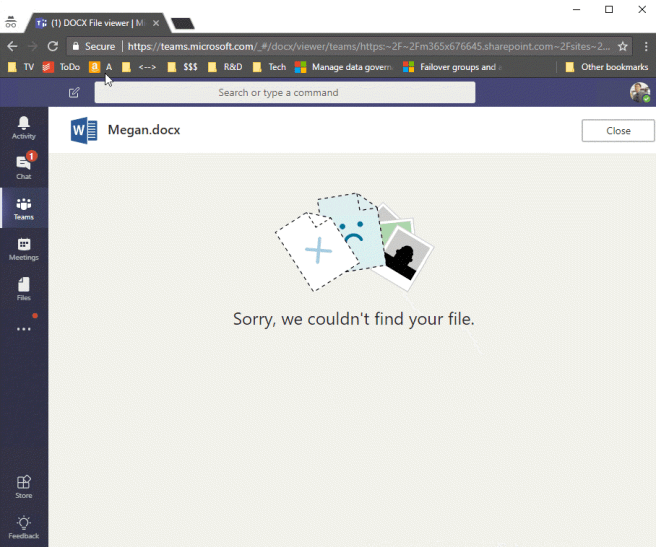Click the Word icon beside Megan.docx
The image size is (656, 547).
click(84, 131)
